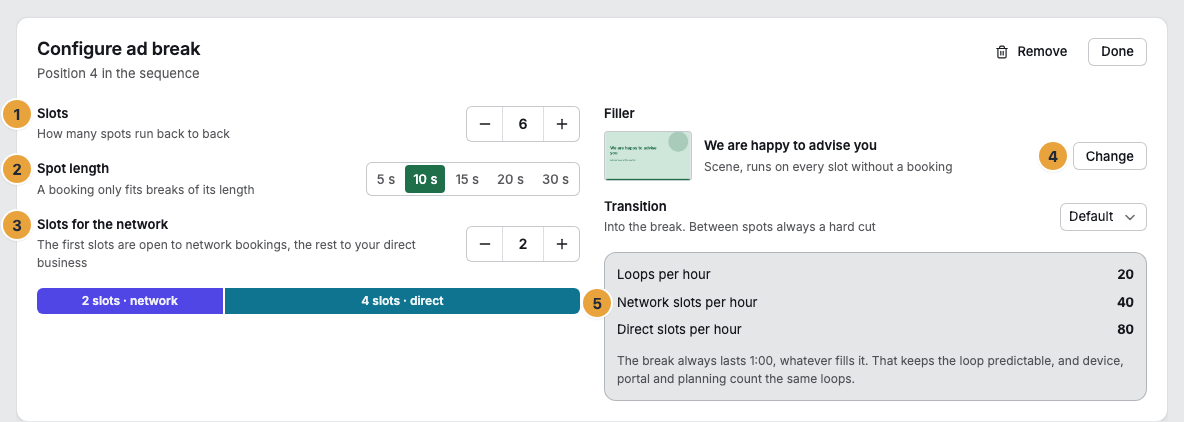Click the Slots value field showing 6
Image resolution: width=1184 pixels, height=422 pixels.
[x=523, y=124]
